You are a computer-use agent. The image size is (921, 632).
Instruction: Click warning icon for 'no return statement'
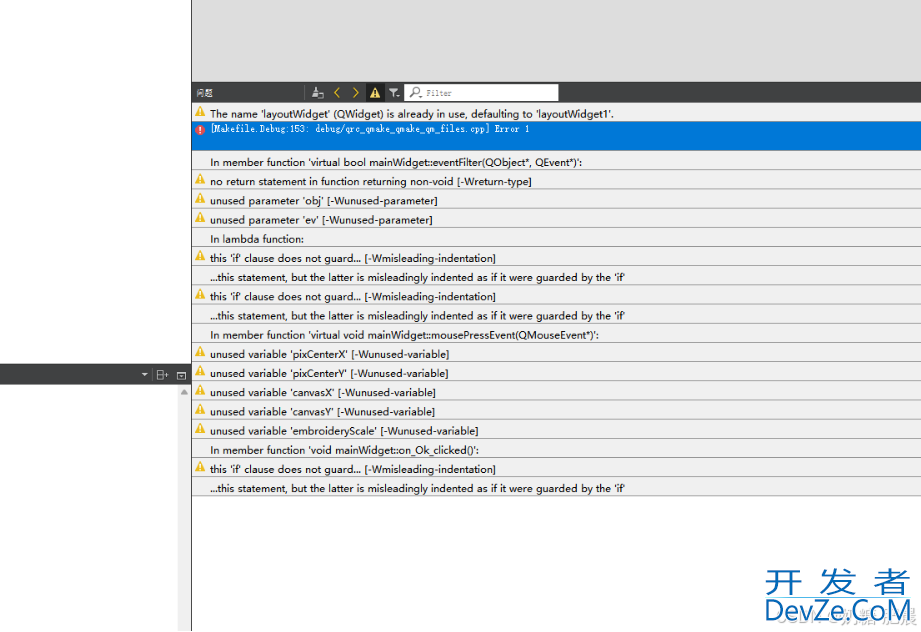[200, 180]
